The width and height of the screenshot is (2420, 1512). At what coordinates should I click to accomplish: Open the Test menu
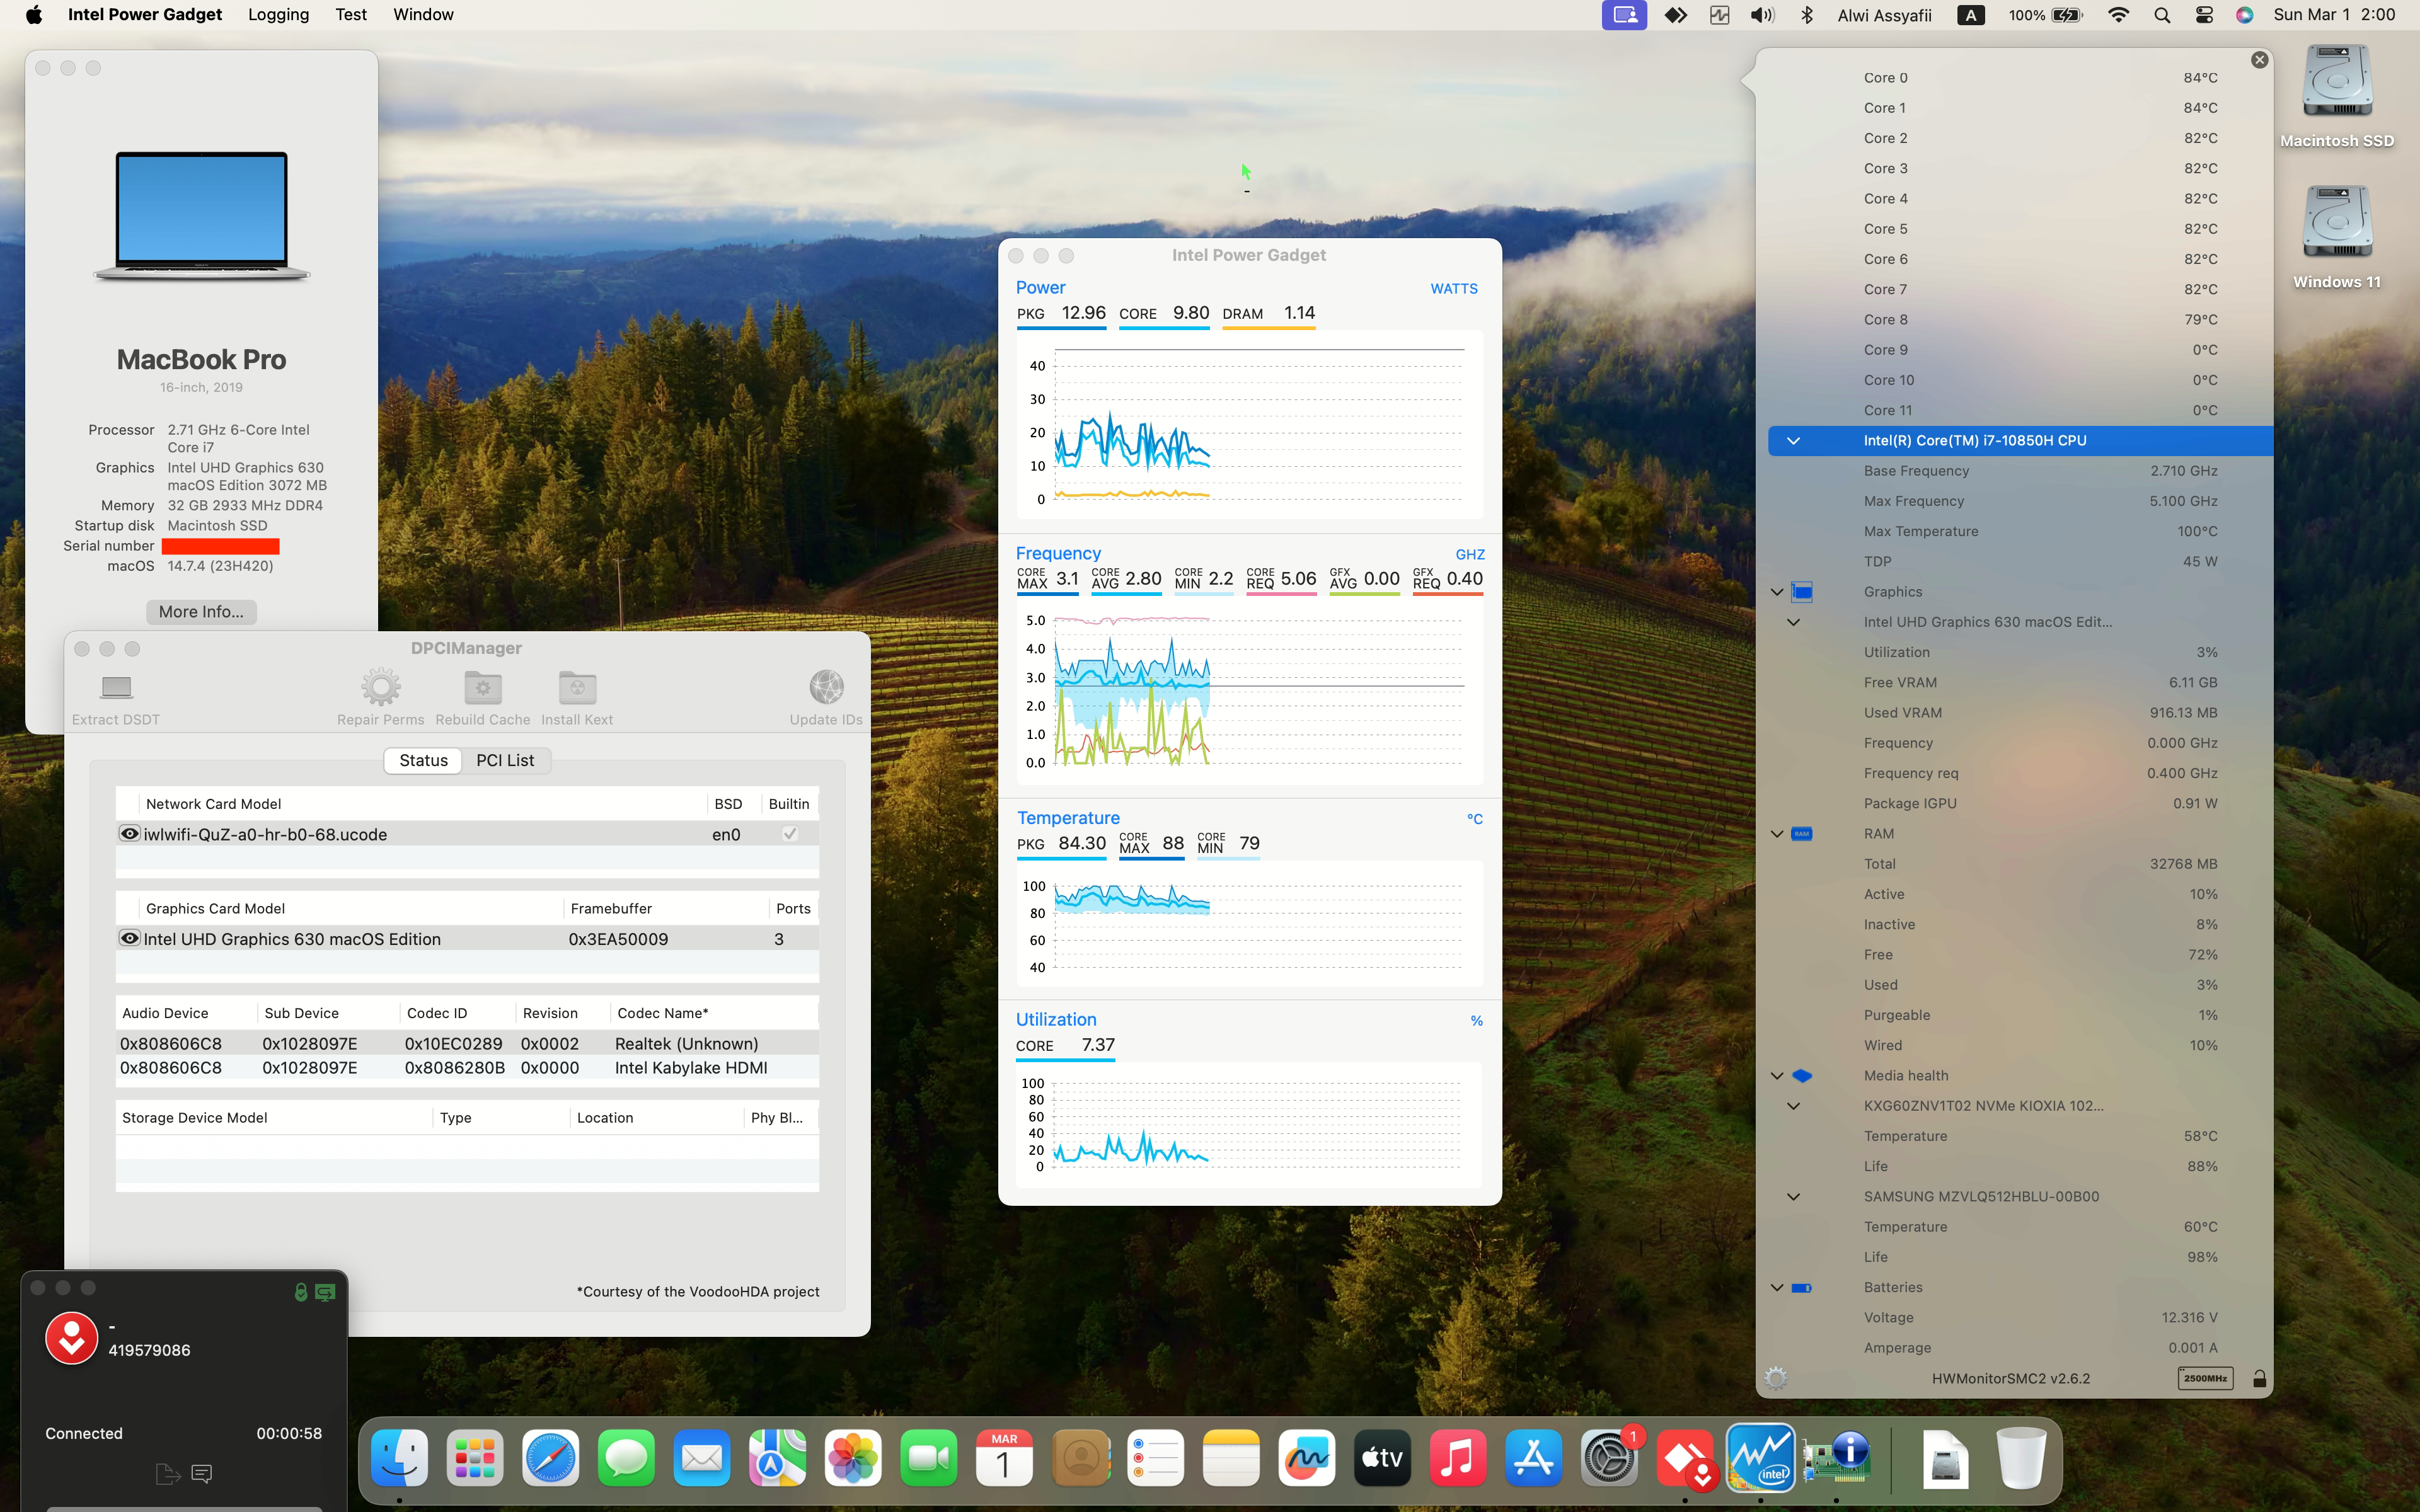click(351, 15)
